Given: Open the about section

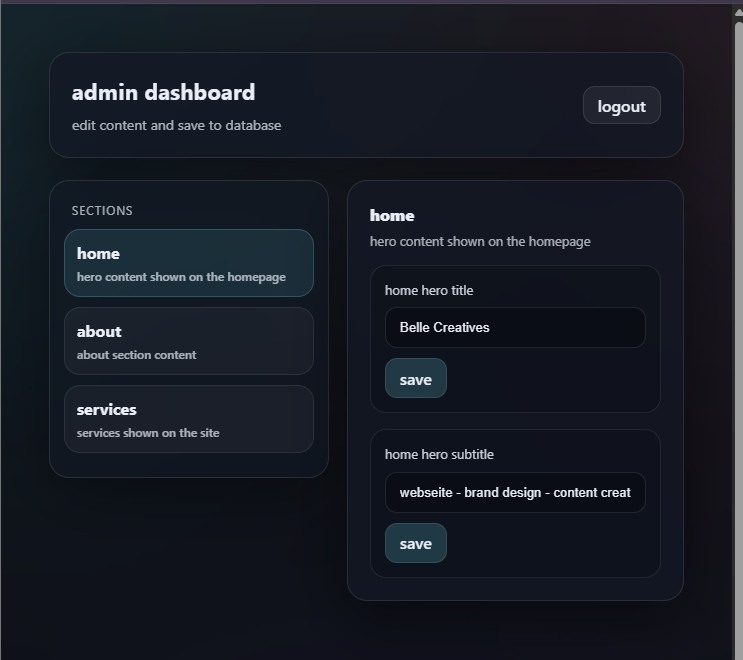Looking at the screenshot, I should [x=189, y=341].
